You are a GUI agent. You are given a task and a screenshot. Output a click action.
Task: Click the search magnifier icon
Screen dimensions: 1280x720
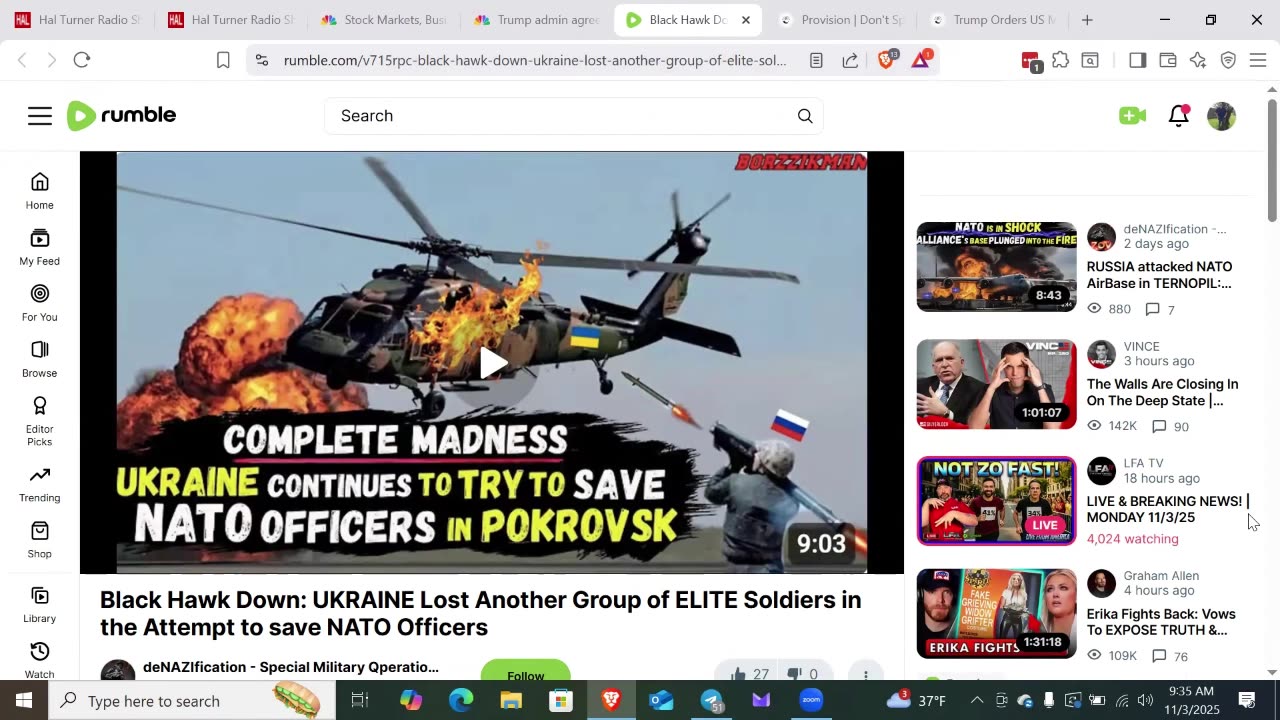(805, 116)
